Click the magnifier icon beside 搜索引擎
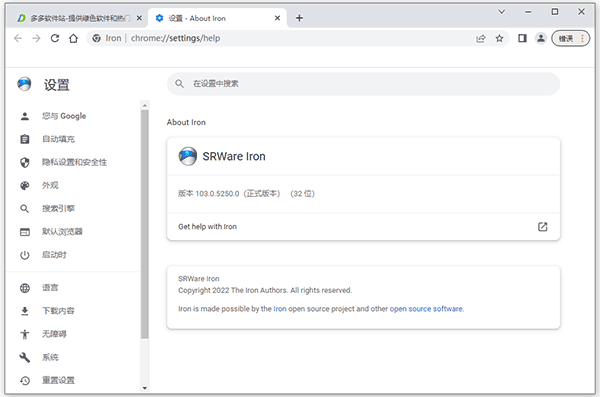This screenshot has height=397, width=600. point(24,209)
